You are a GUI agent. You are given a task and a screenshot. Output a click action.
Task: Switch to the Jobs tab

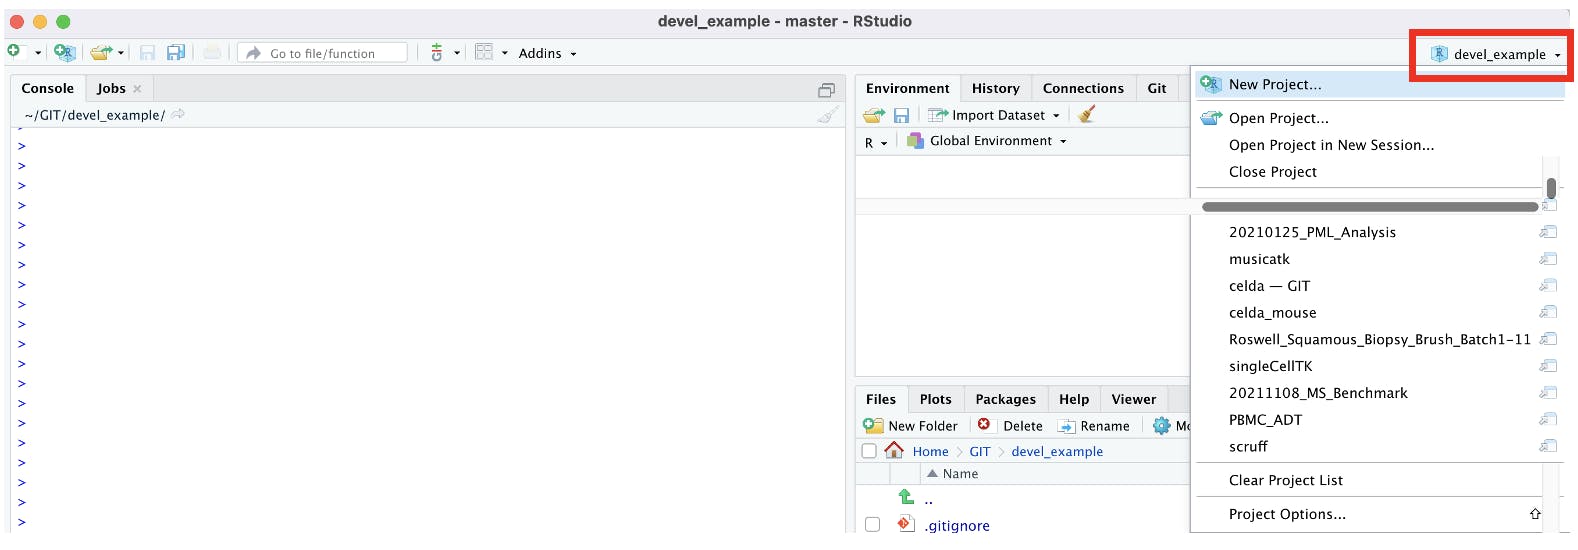point(111,88)
